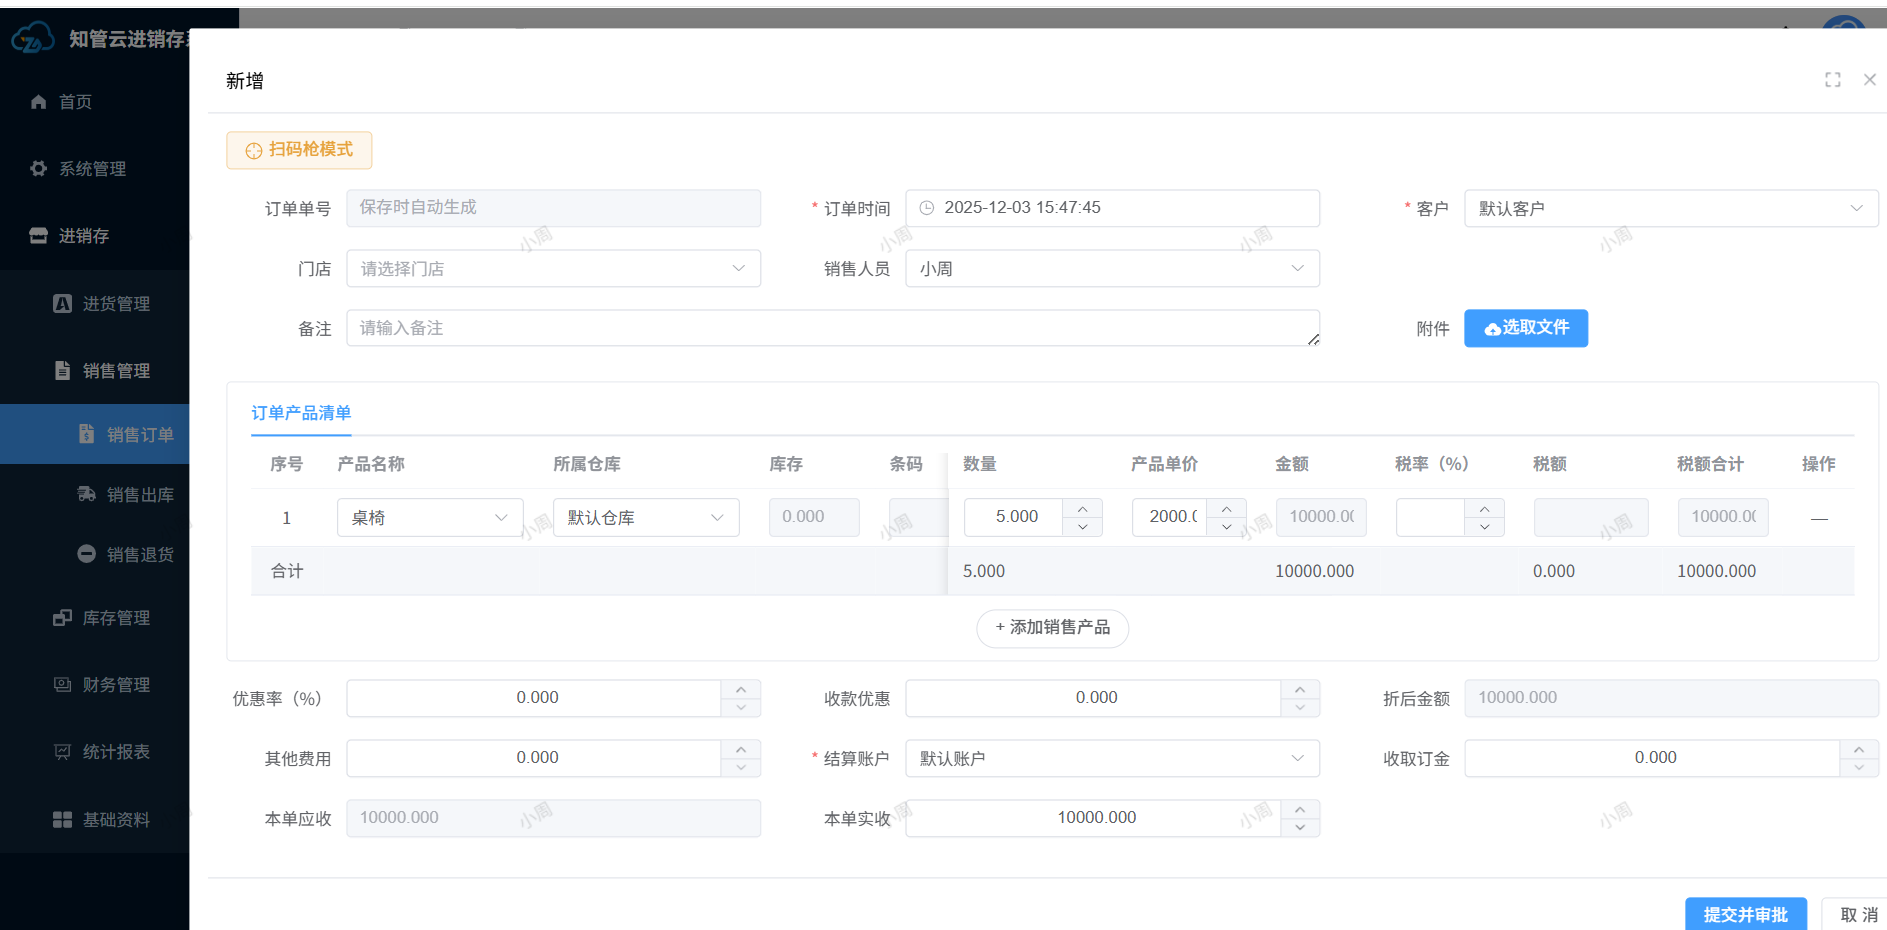Click the gear icon for 系统管理
The width and height of the screenshot is (1887, 930).
tap(39, 169)
